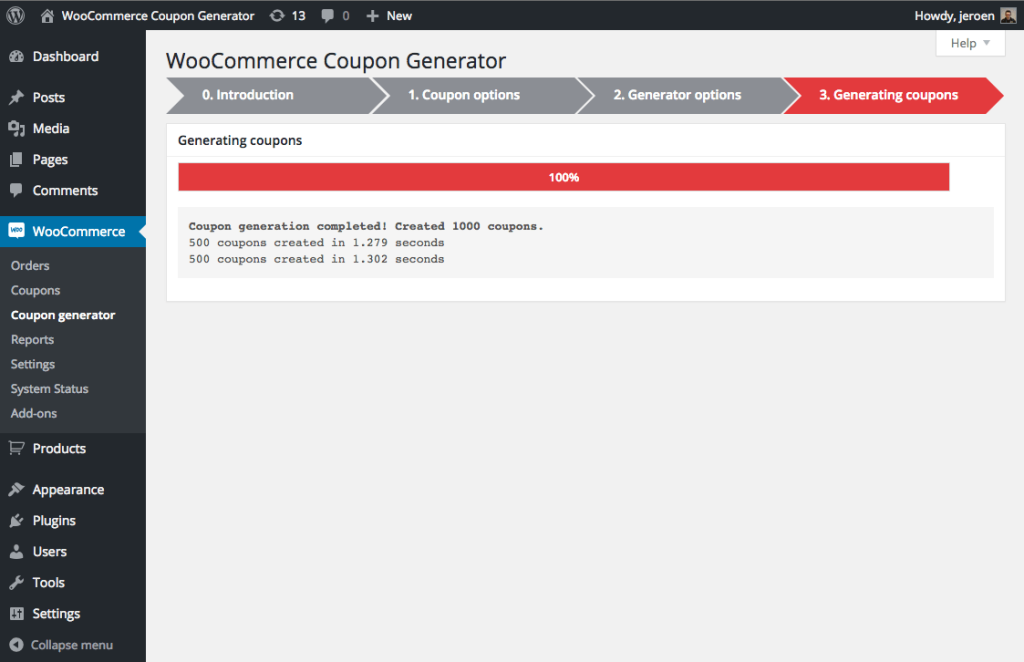This screenshot has width=1024, height=662.
Task: Open the WordPress logo menu
Action: tap(14, 15)
